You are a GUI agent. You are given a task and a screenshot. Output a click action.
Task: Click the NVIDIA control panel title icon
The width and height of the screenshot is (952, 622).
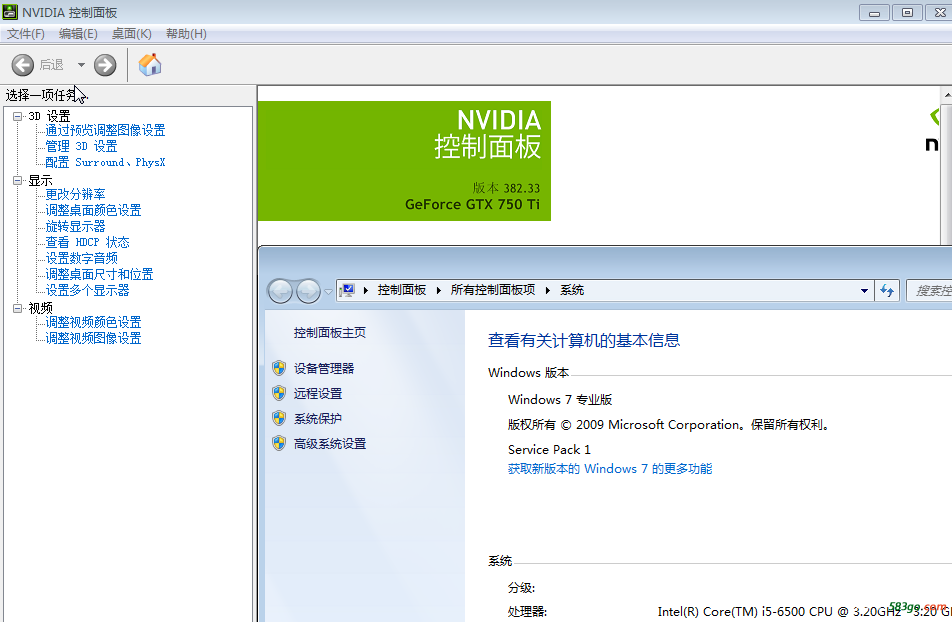click(x=10, y=12)
